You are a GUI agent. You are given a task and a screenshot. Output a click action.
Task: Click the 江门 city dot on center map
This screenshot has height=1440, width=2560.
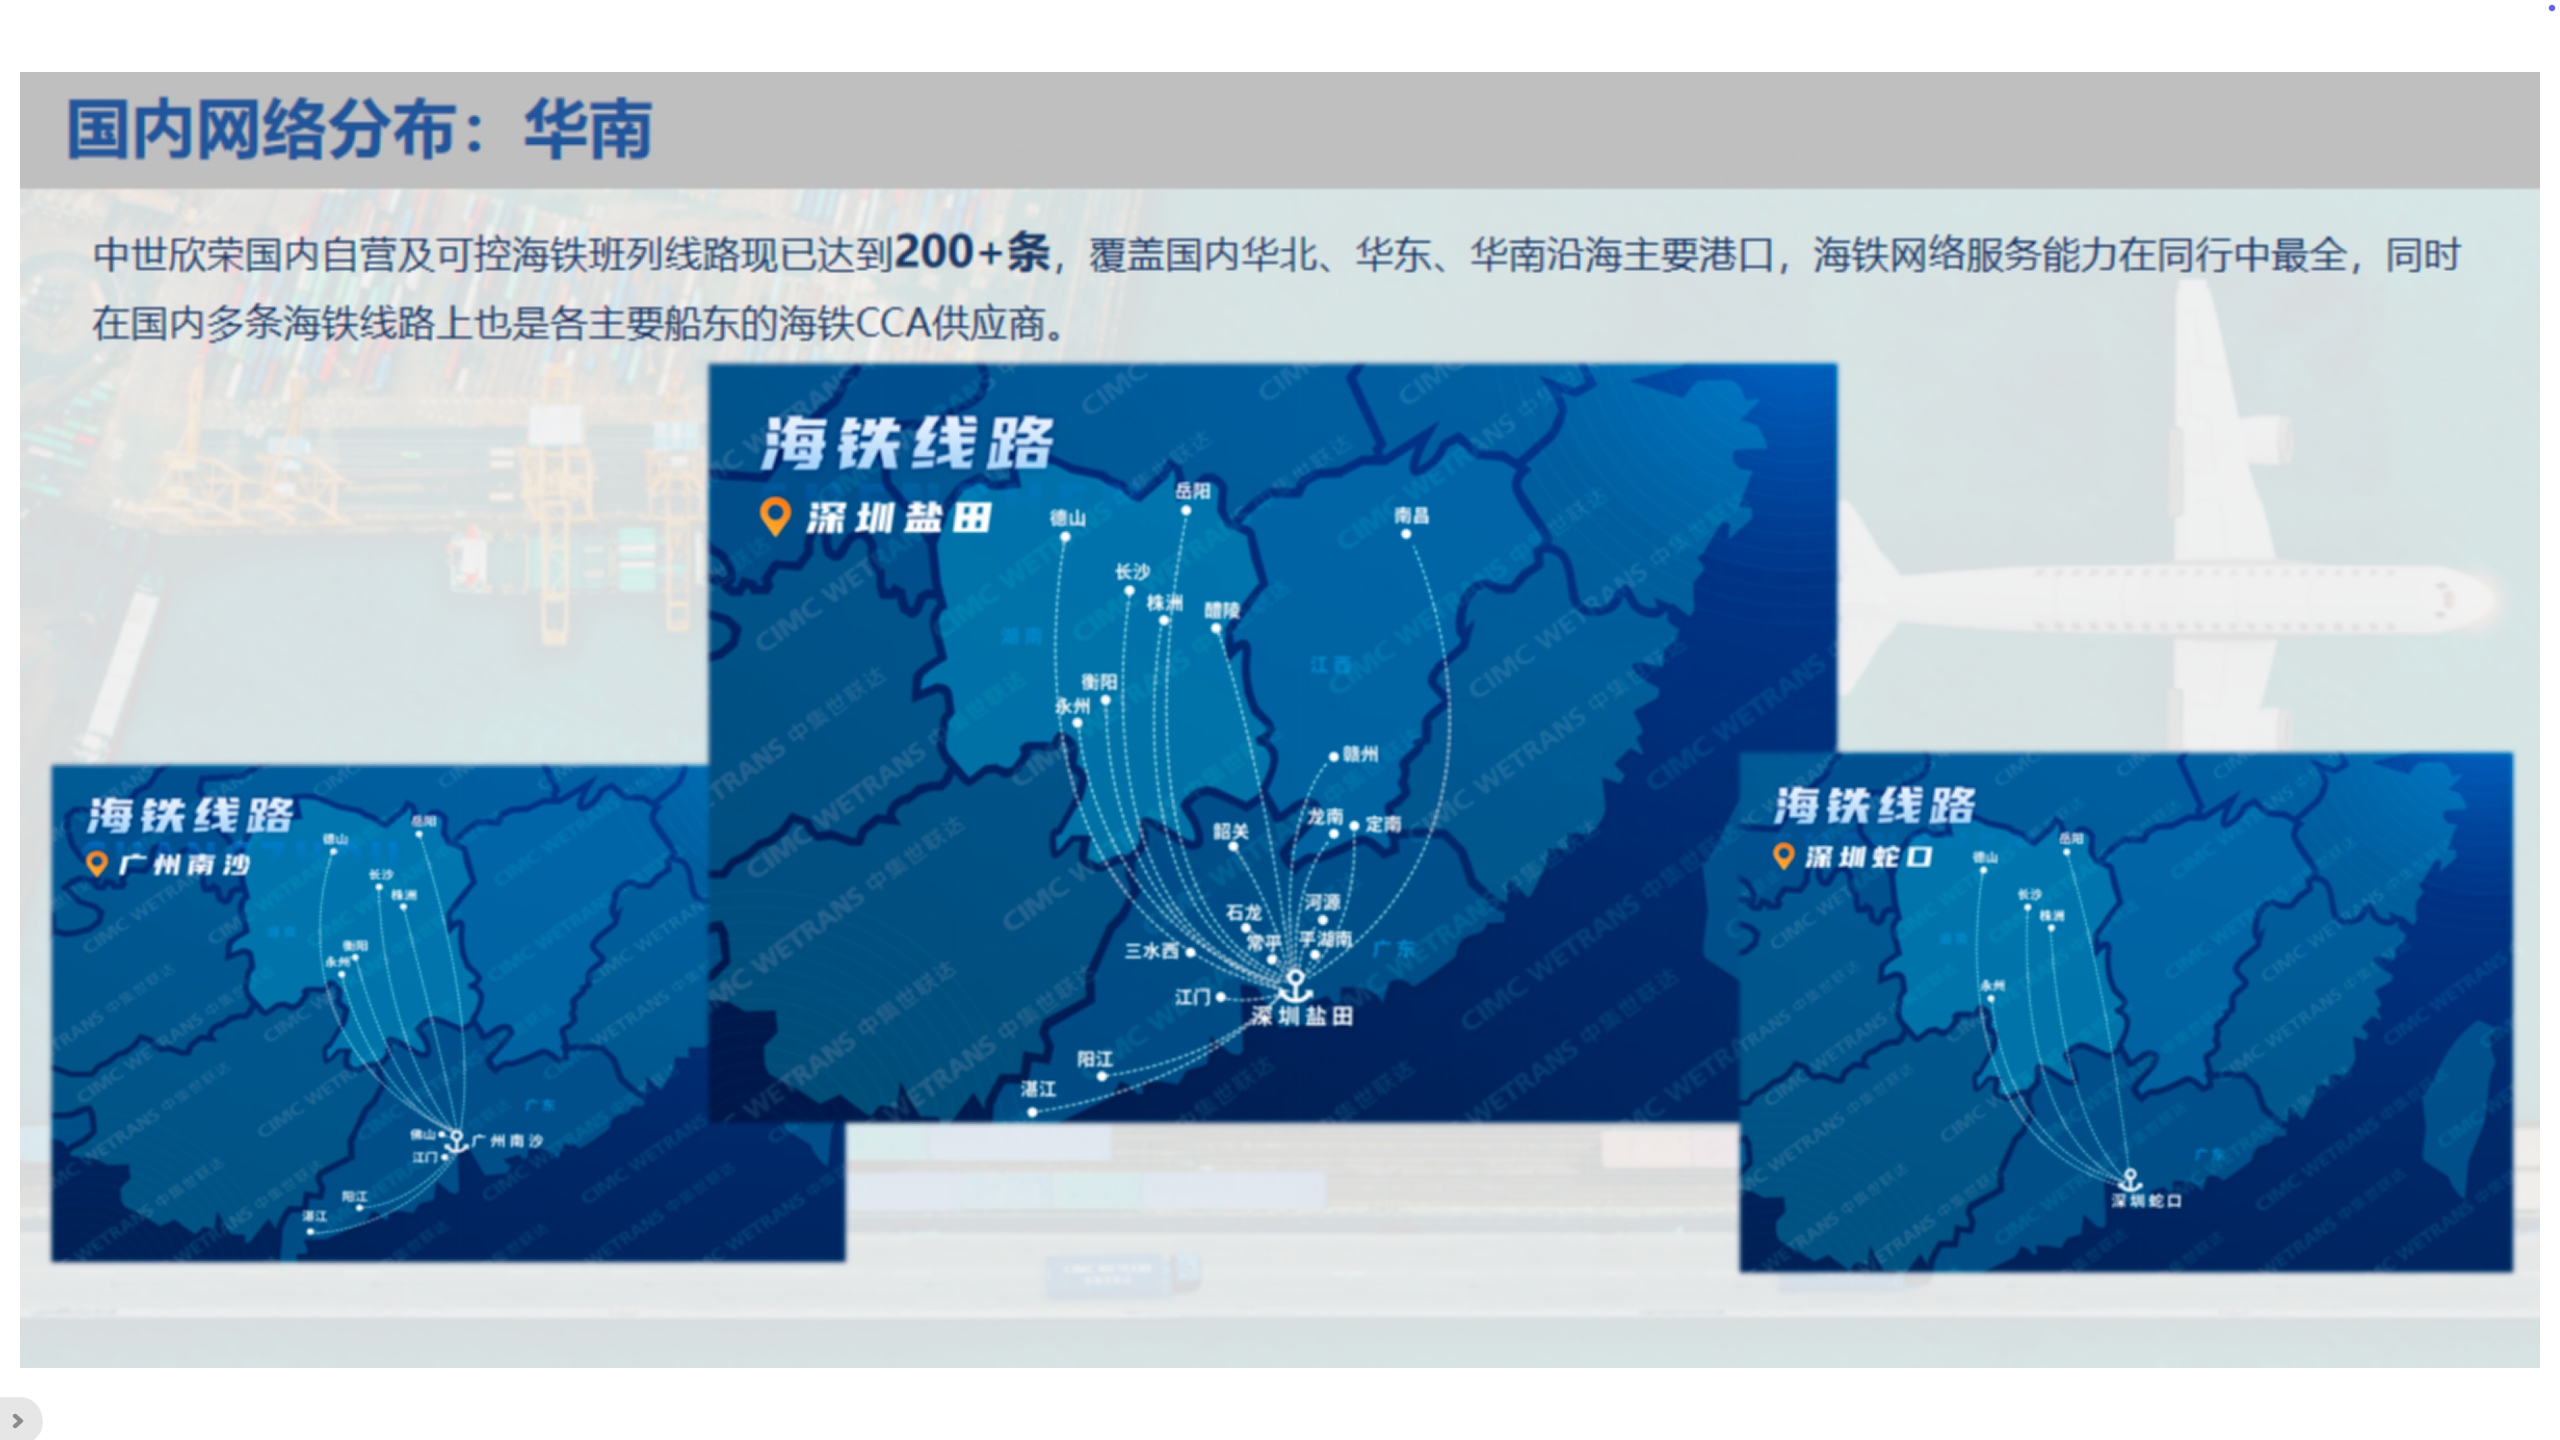(1220, 997)
